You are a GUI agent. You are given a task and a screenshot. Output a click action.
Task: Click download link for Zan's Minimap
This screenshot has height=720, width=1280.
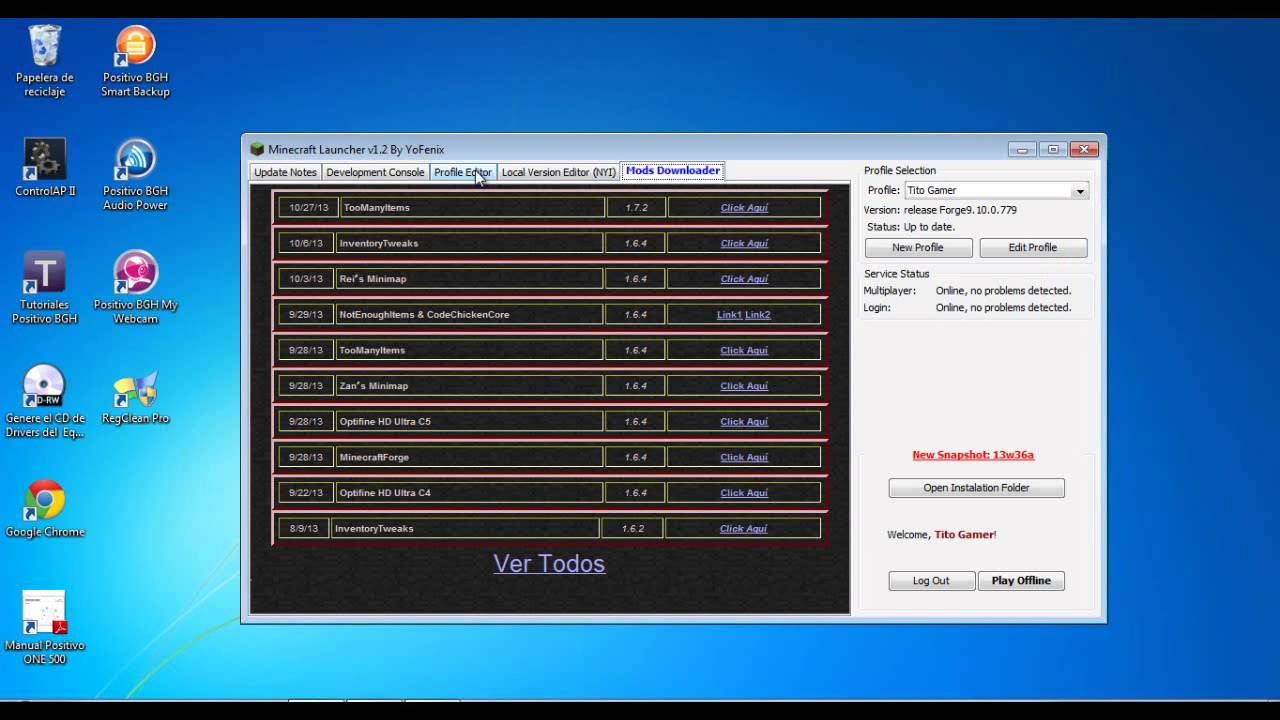(744, 386)
